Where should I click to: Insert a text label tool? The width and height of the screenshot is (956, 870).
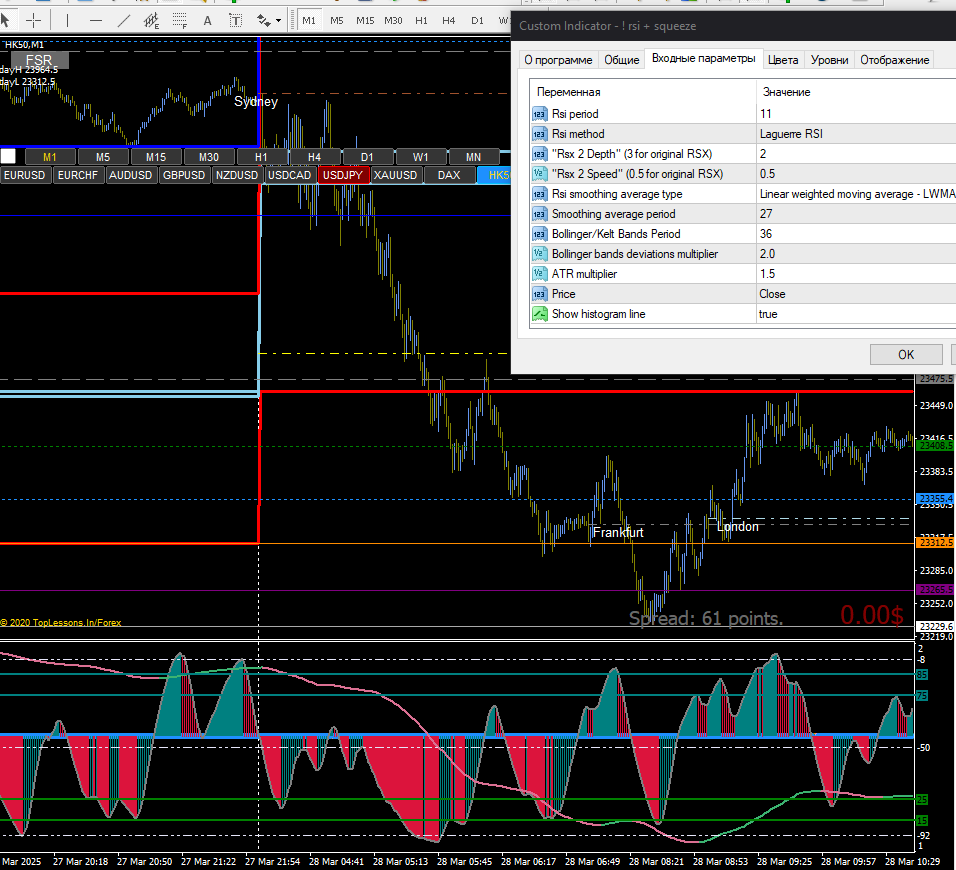(x=235, y=20)
